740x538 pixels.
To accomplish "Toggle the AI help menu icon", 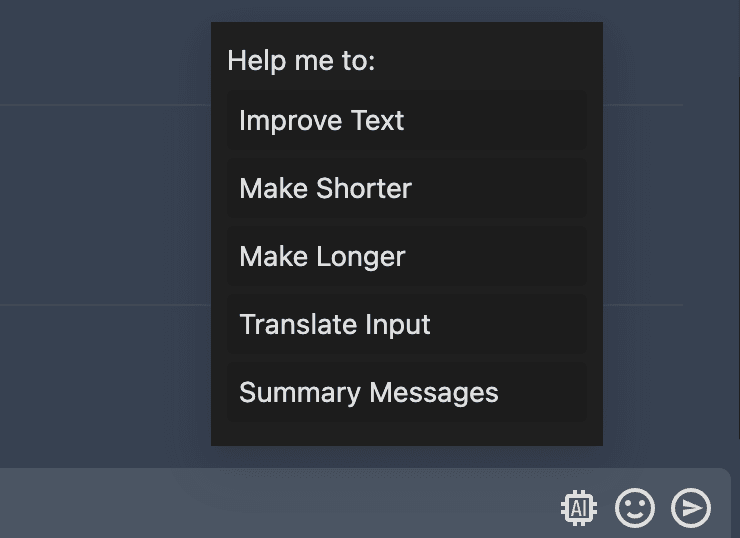I will [x=579, y=508].
